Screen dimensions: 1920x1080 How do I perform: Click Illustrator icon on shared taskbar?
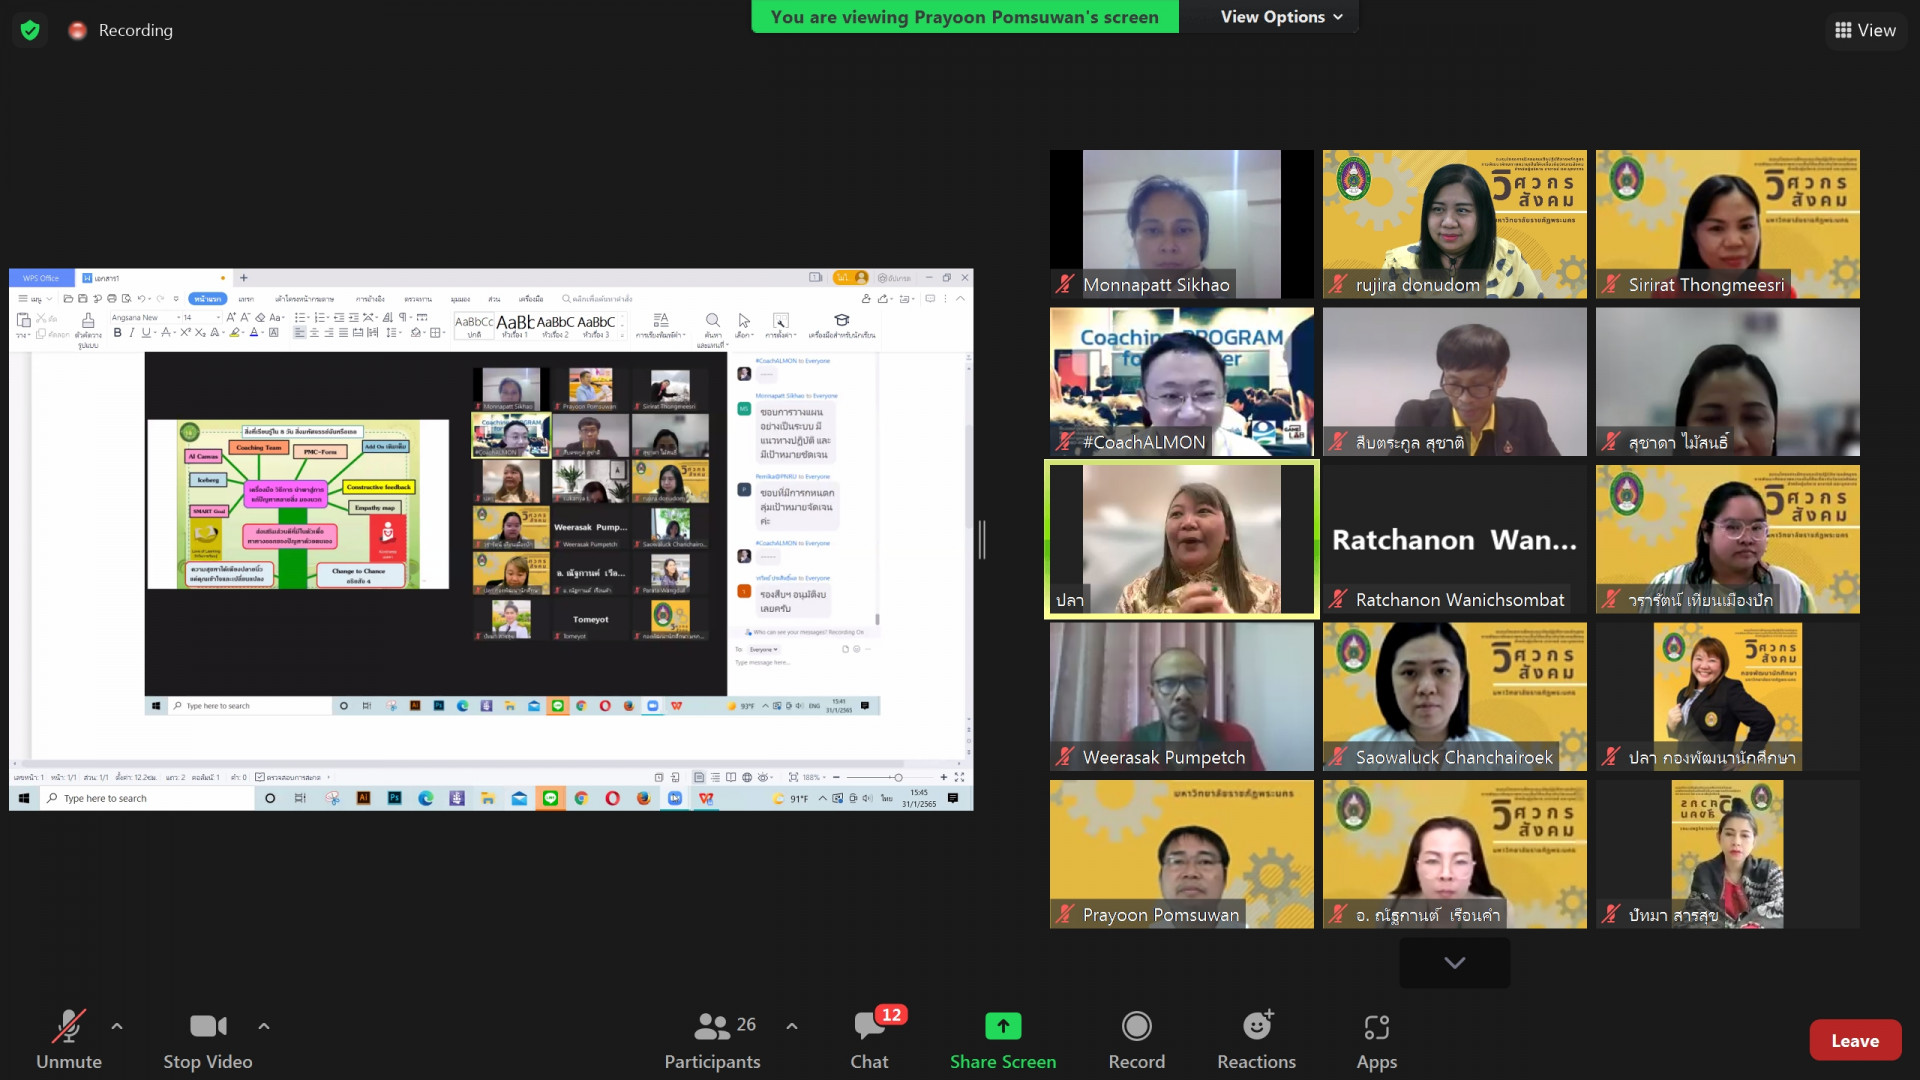click(363, 798)
